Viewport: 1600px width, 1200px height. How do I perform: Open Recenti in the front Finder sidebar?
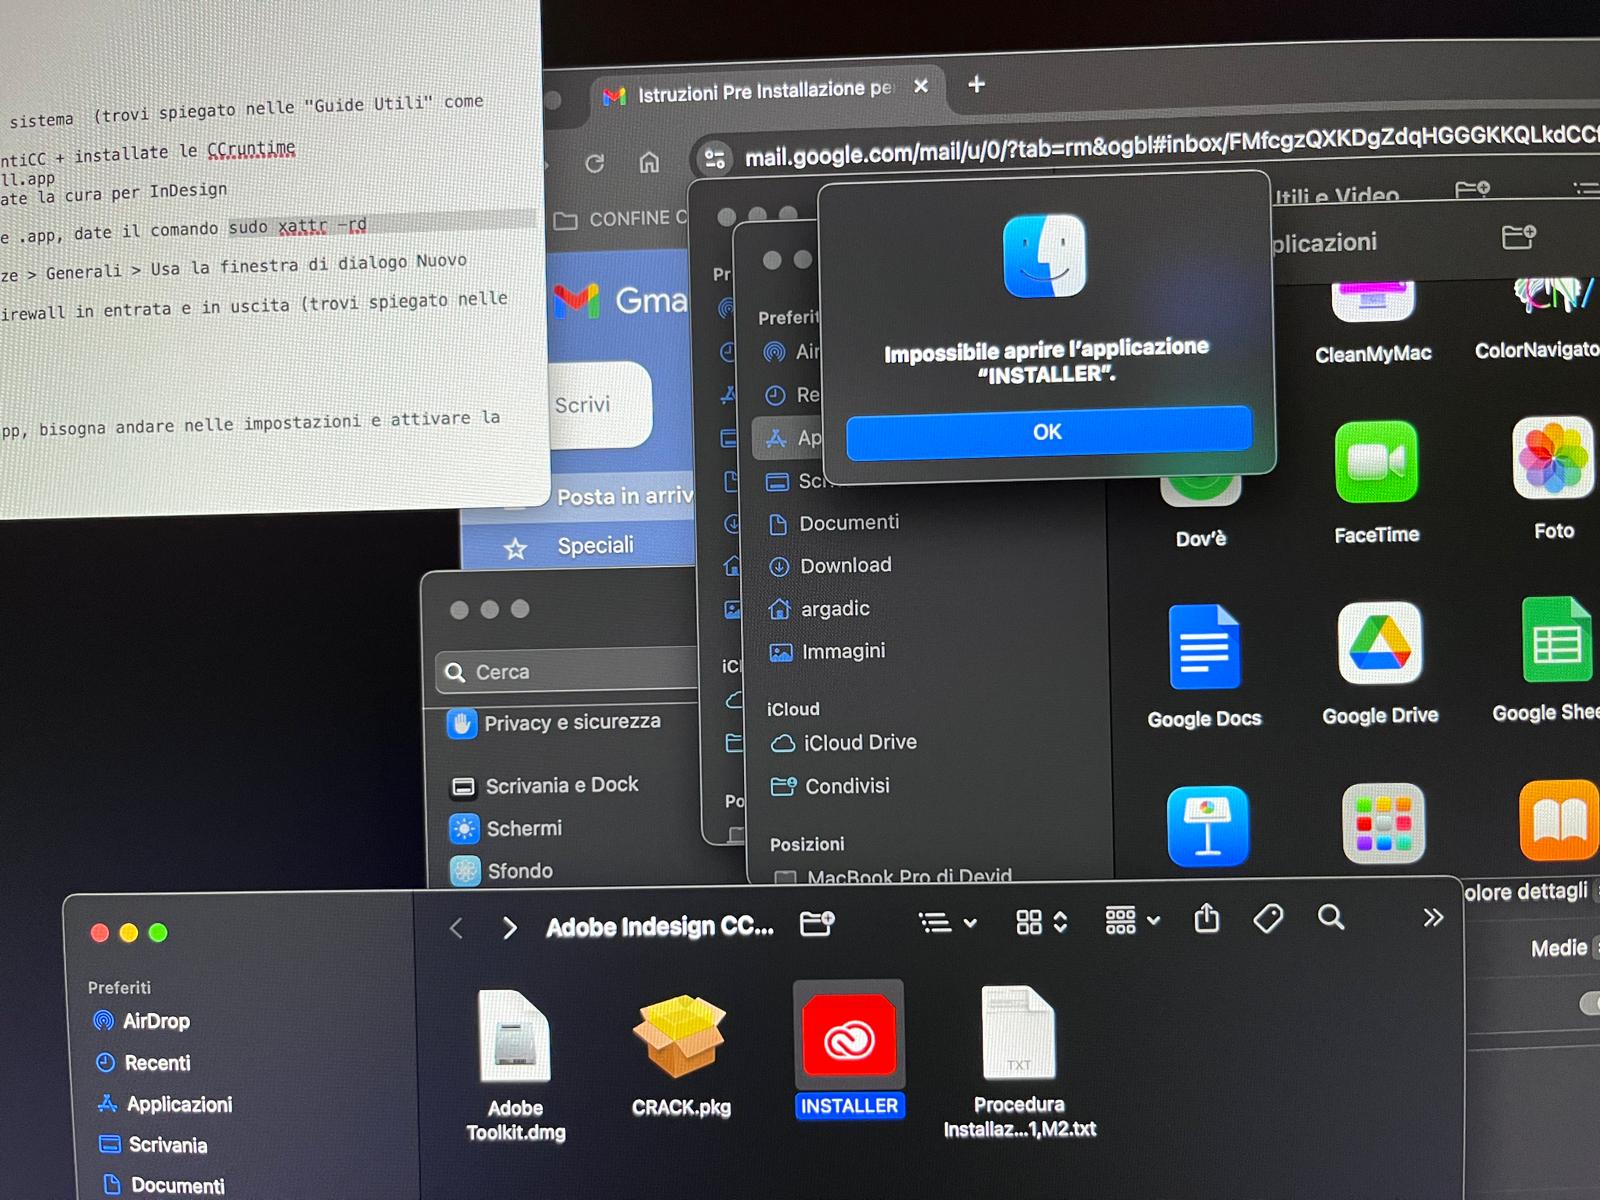click(x=142, y=1063)
